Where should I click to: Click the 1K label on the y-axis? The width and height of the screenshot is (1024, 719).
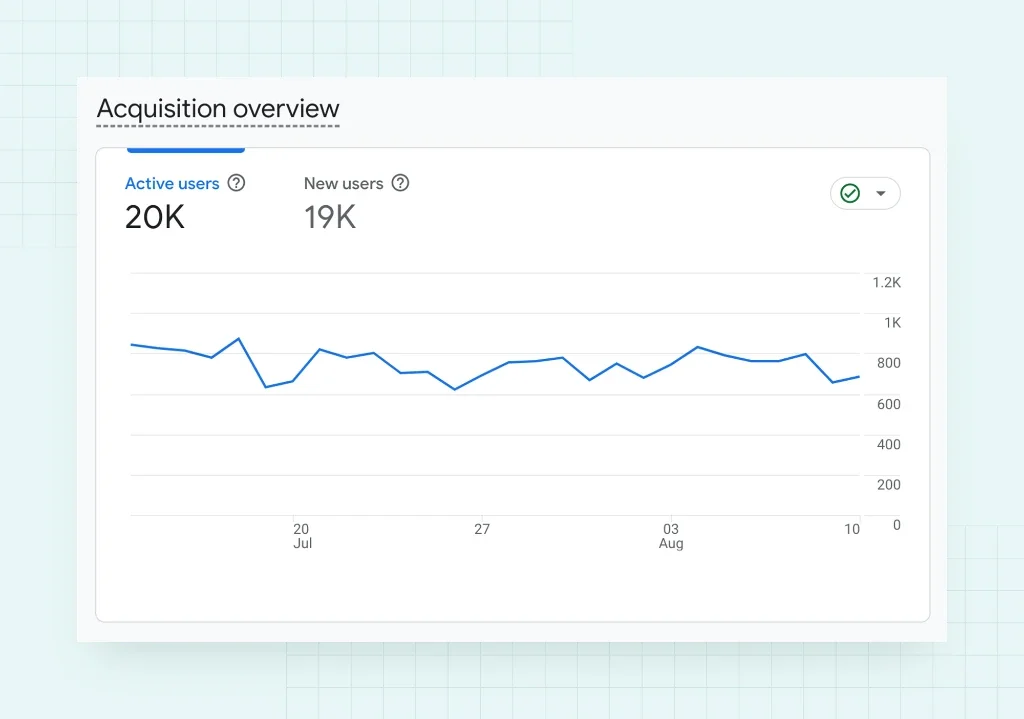(x=891, y=323)
